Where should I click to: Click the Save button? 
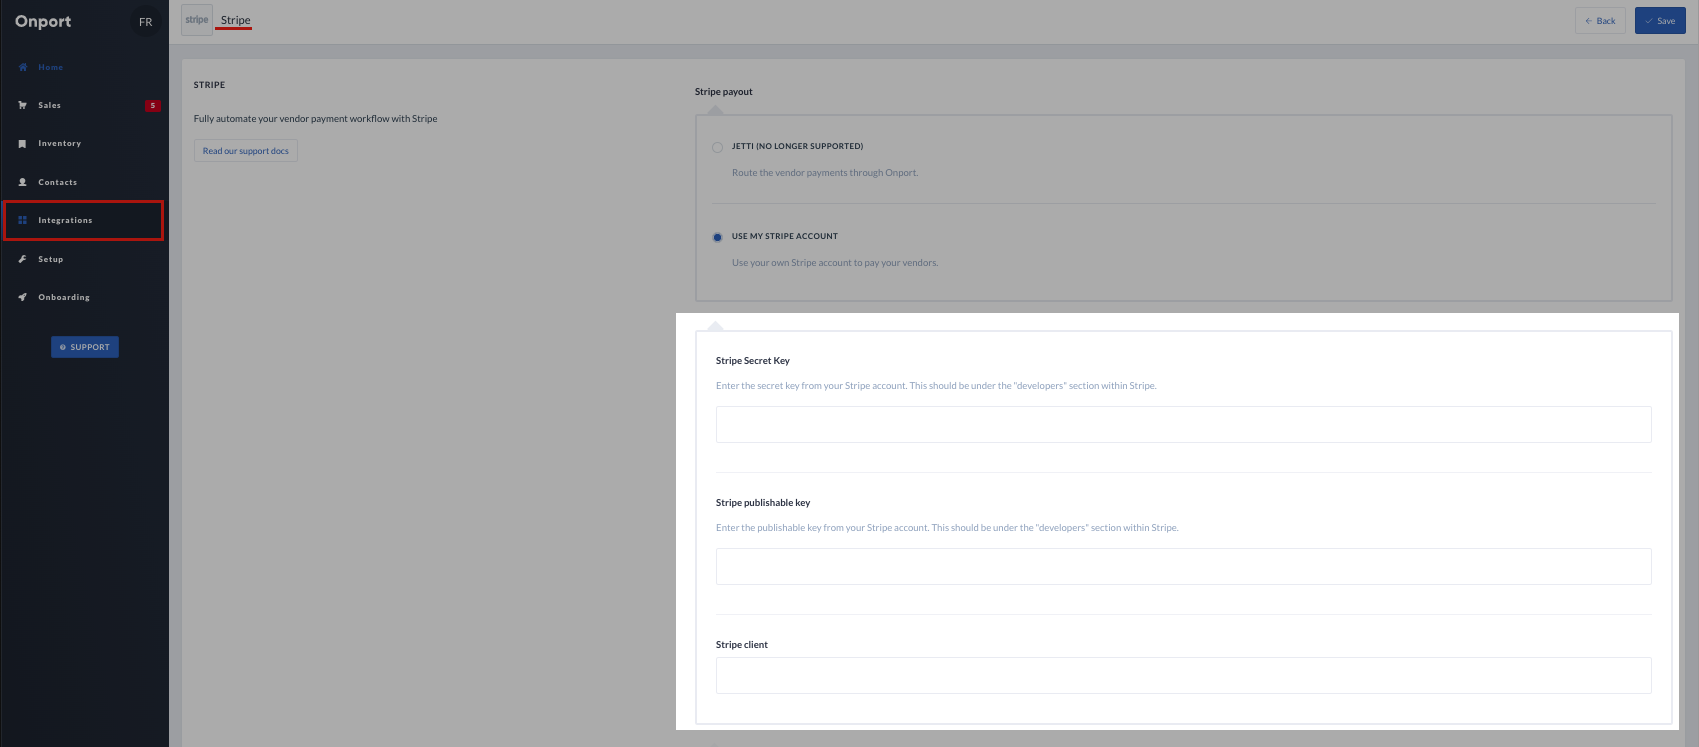point(1660,21)
